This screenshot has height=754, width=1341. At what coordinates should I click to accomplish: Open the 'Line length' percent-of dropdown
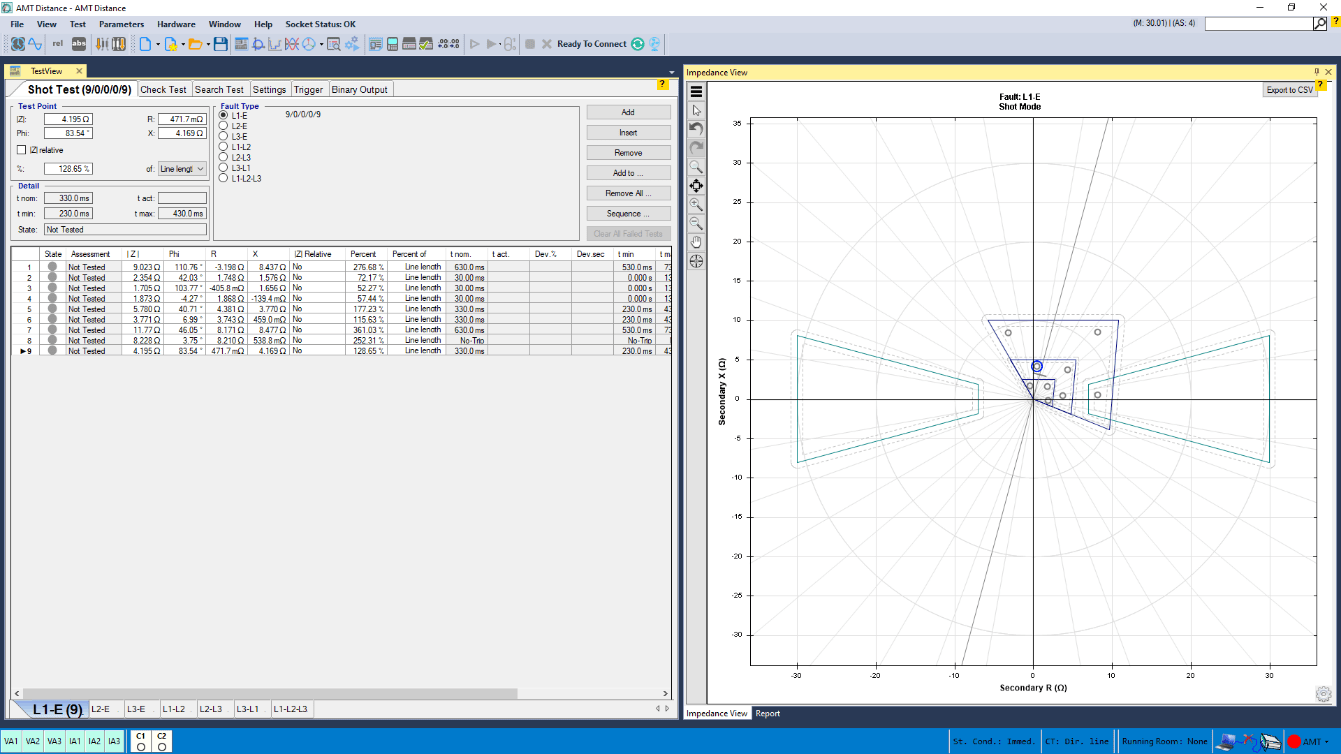(x=182, y=169)
